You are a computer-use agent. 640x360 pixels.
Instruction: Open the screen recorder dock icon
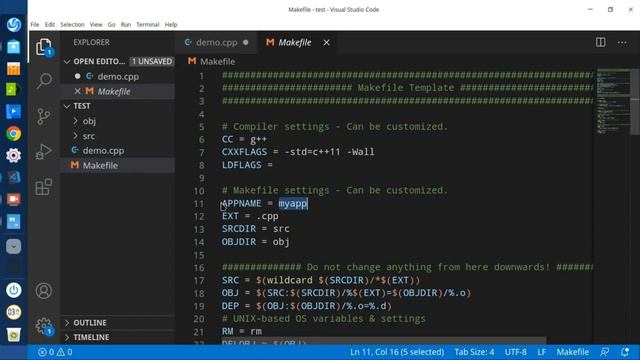click(x=13, y=199)
